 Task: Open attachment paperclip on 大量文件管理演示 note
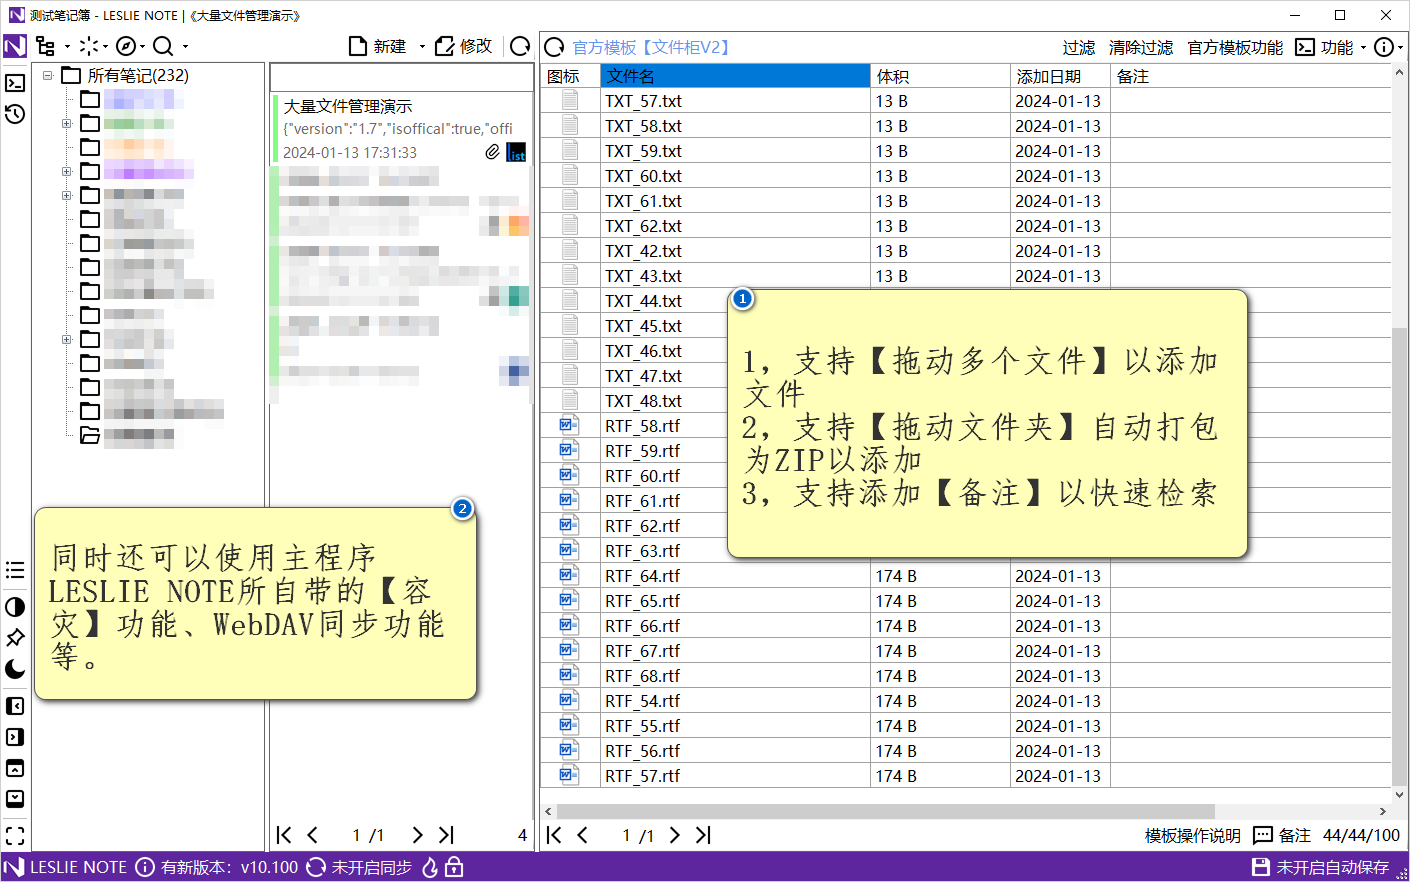492,152
